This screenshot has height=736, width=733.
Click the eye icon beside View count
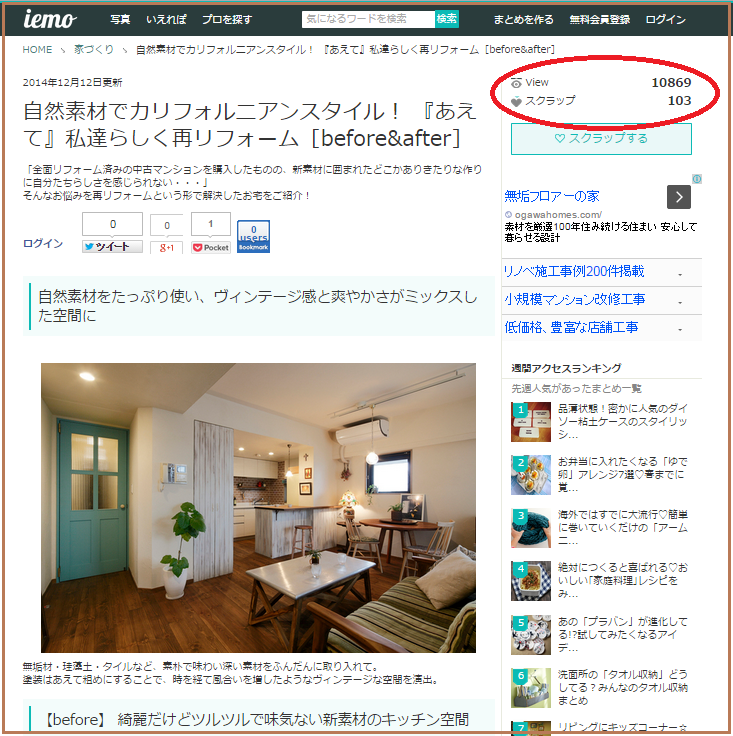[x=516, y=83]
